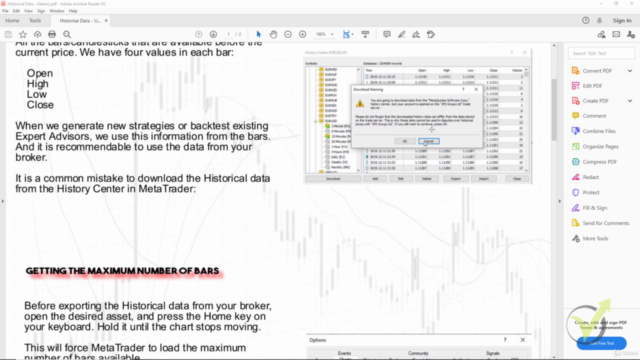This screenshot has height=360, width=640.
Task: Expand the left navigation pane arrow
Action: [2, 201]
